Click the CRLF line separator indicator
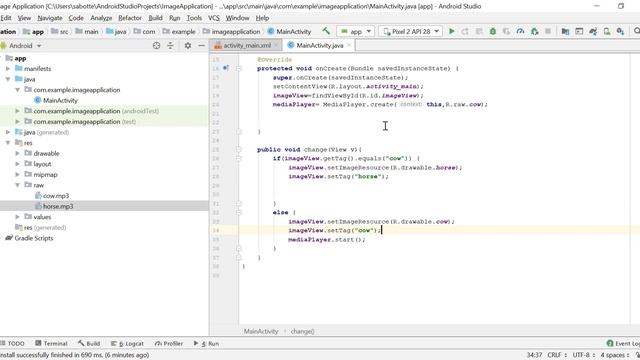The image size is (640, 360). [556, 355]
